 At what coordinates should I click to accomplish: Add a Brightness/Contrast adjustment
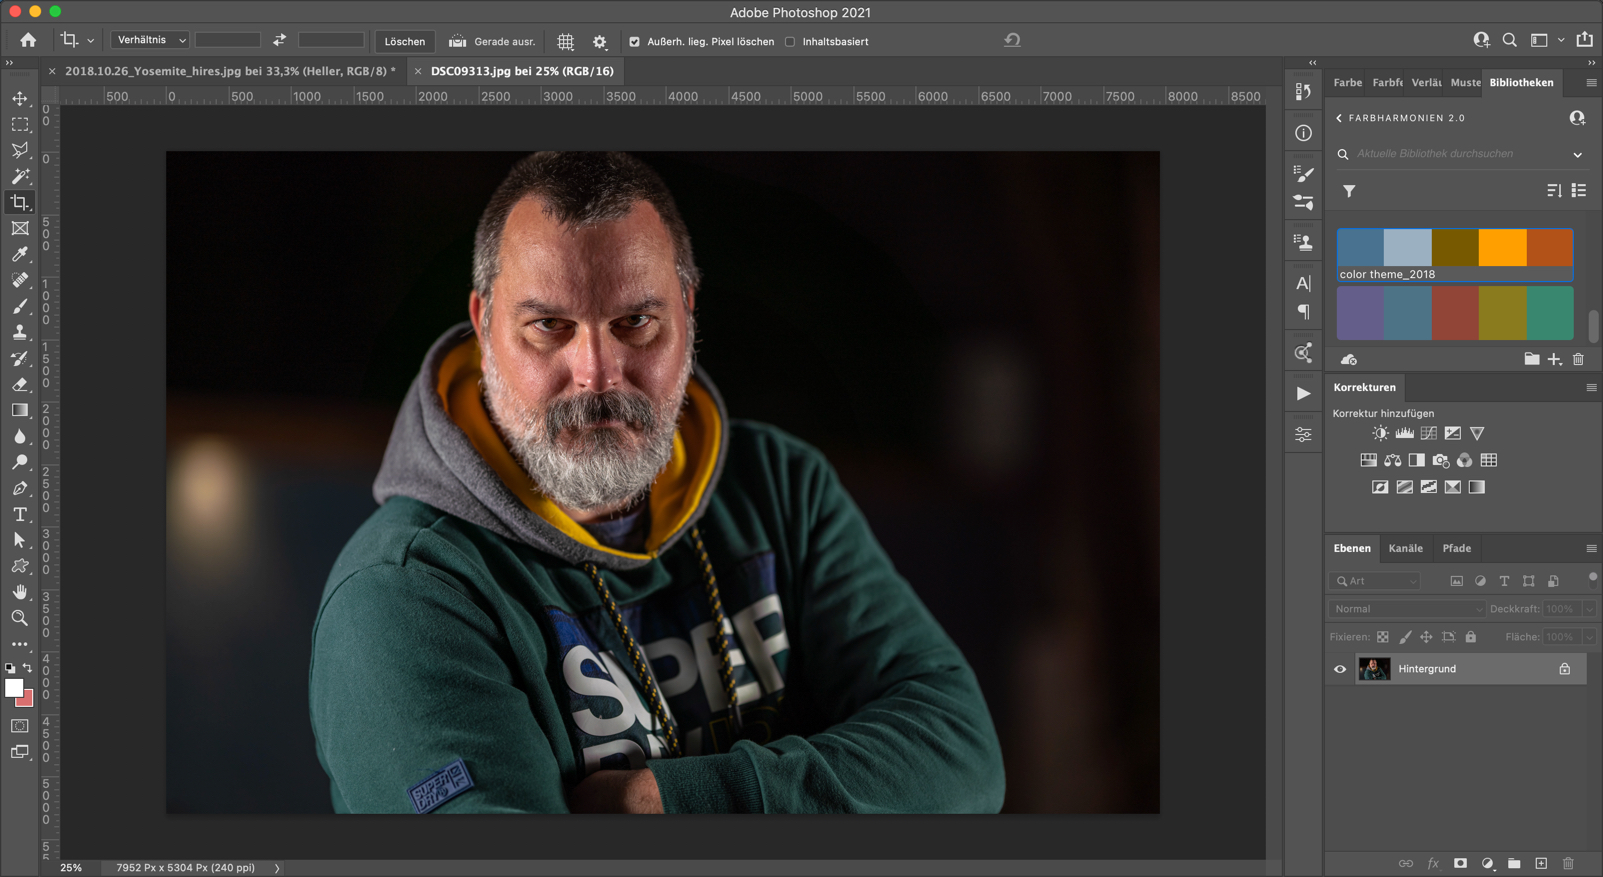[1380, 433]
